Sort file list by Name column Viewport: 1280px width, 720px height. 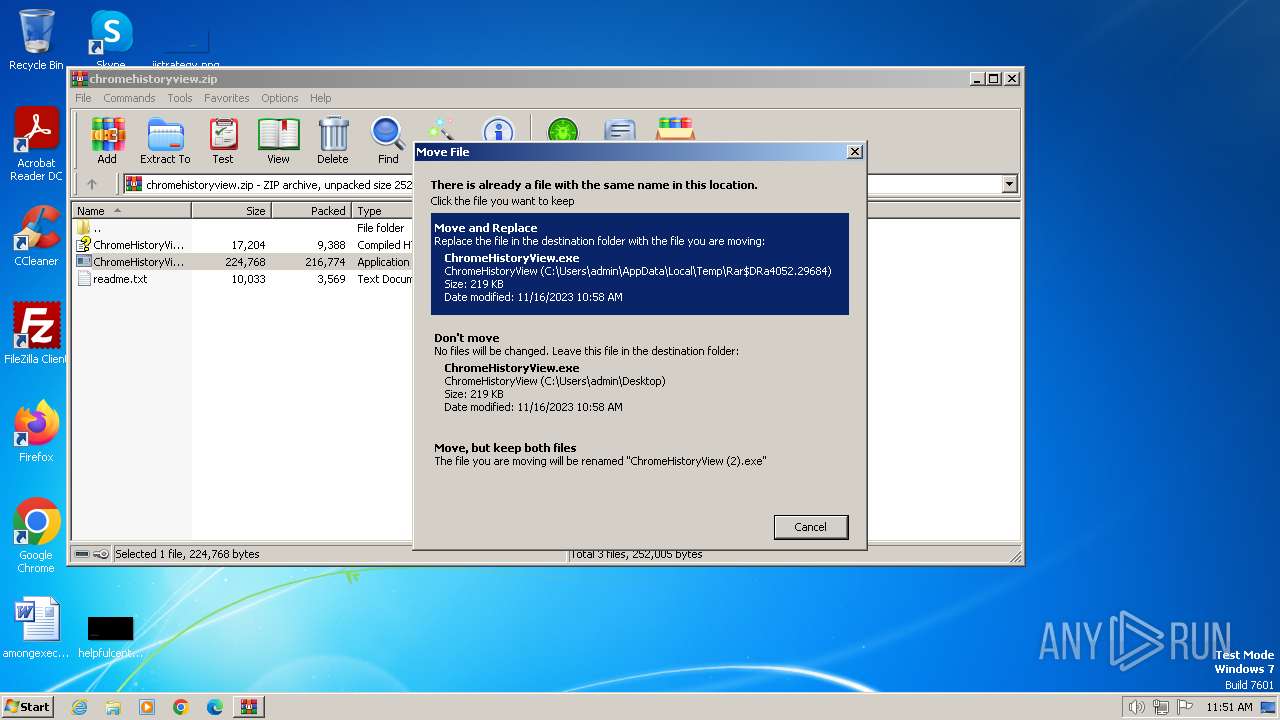click(132, 211)
